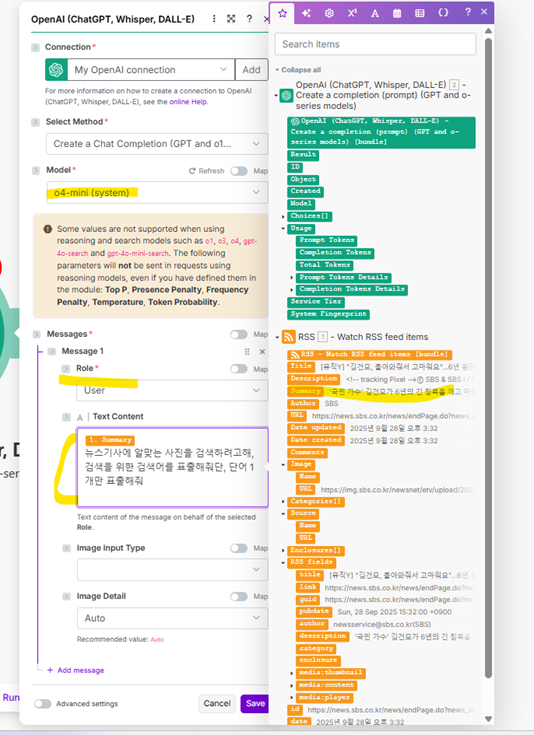Toggle the Map switch for Role
Screen dimensions: 534x735
[x=239, y=369]
